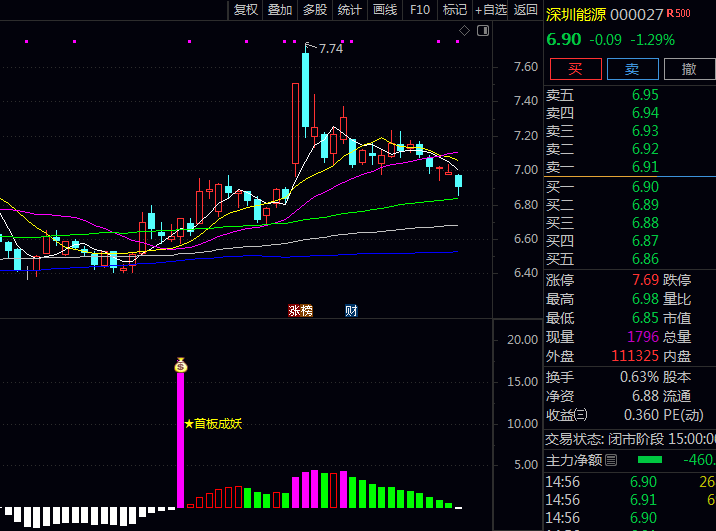716x531 pixels.
Task: Click the ★首板成妖 signal label
Action: 213,423
